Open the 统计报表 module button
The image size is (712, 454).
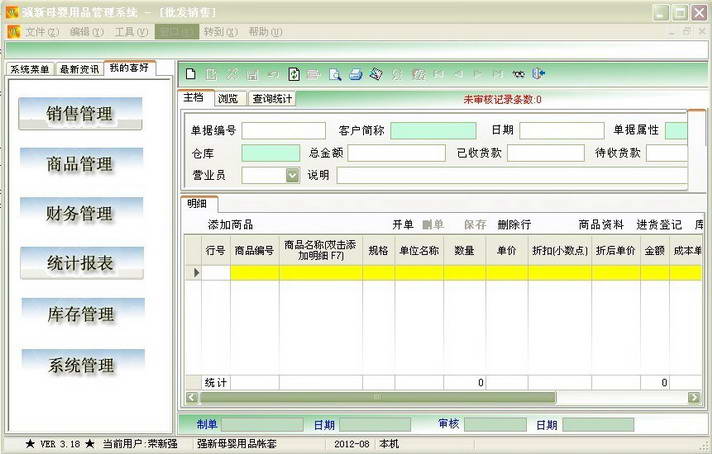point(82,263)
